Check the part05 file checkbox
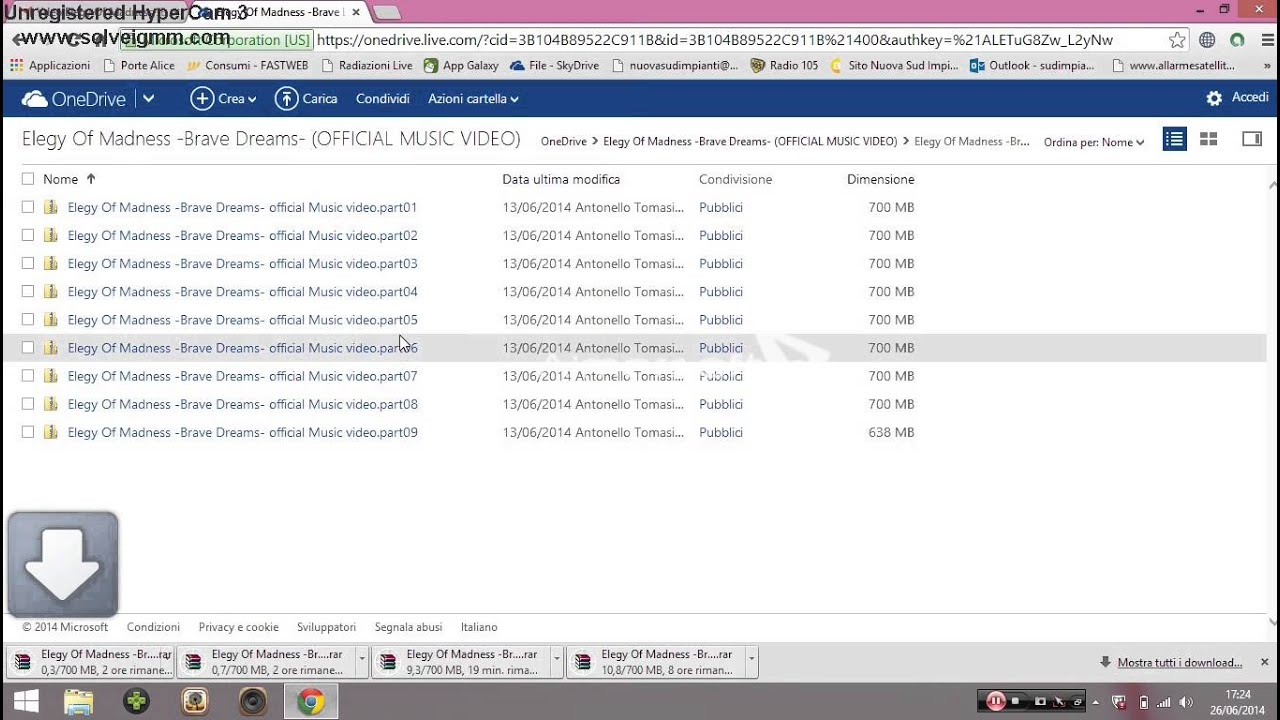Viewport: 1280px width, 720px height. coord(28,319)
